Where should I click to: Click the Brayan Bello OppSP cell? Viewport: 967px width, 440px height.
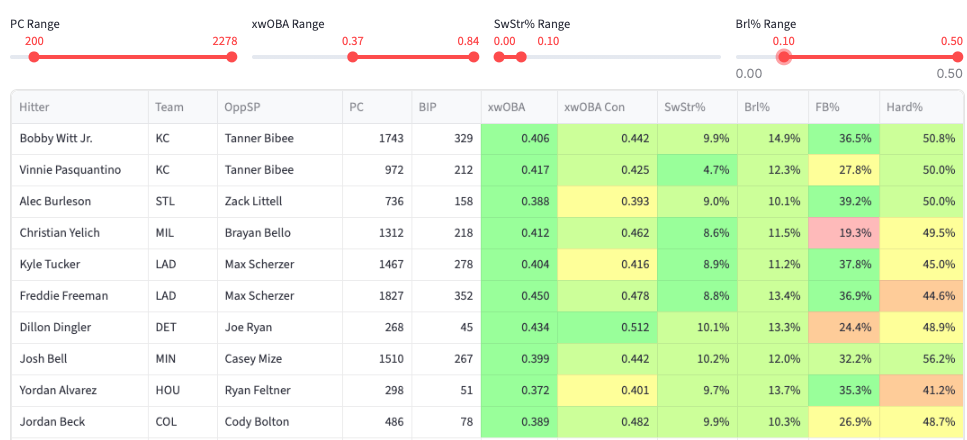point(280,233)
